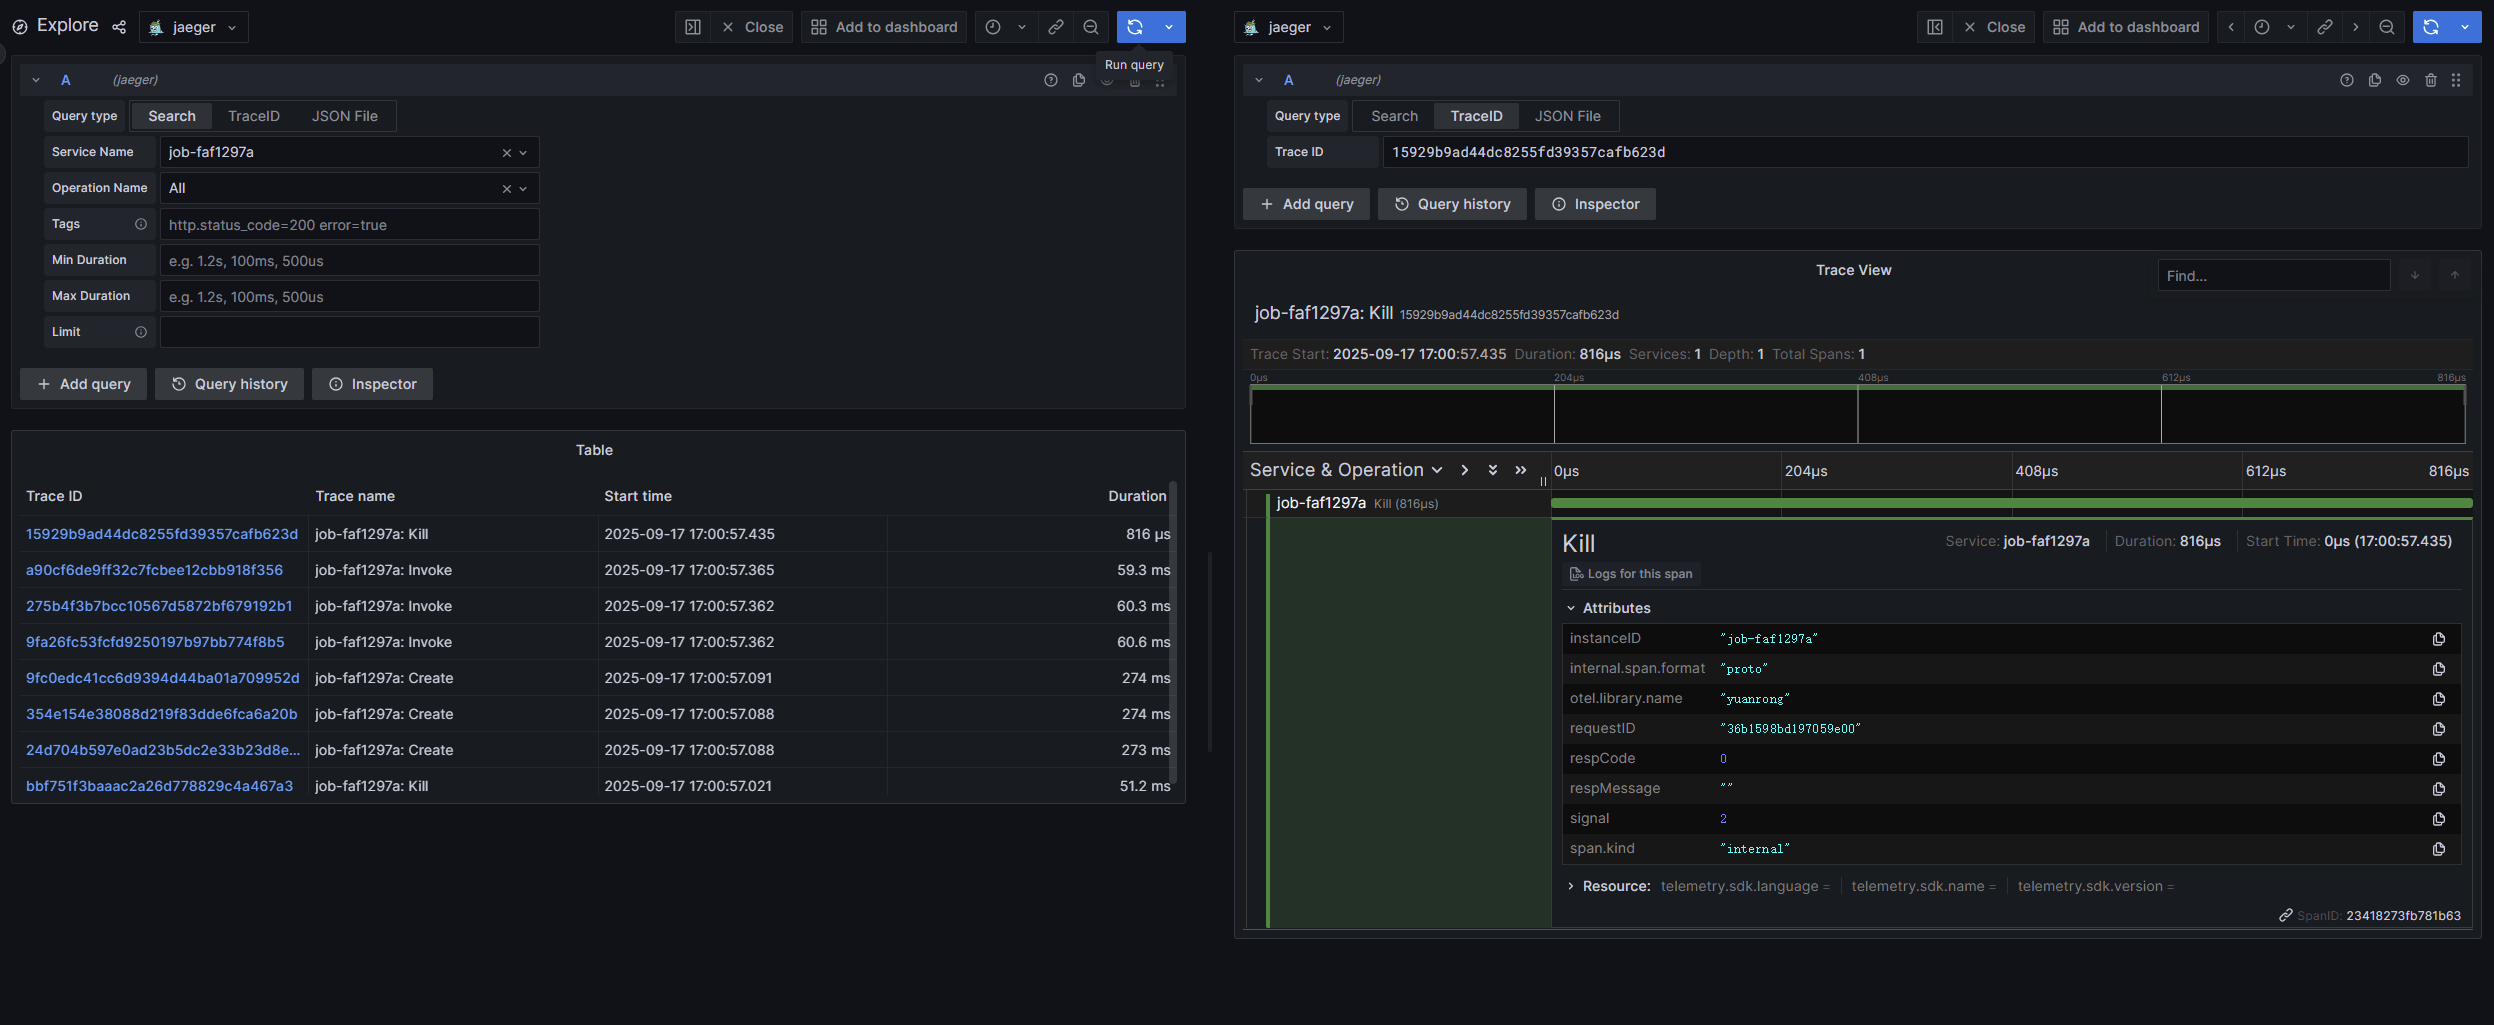Toggle visibility of right pane query A

pos(2403,80)
